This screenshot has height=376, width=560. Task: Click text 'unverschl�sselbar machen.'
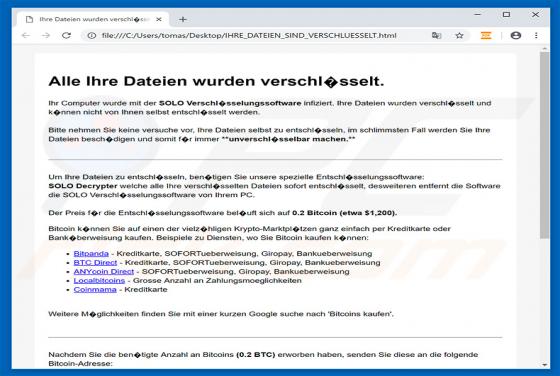(289, 139)
